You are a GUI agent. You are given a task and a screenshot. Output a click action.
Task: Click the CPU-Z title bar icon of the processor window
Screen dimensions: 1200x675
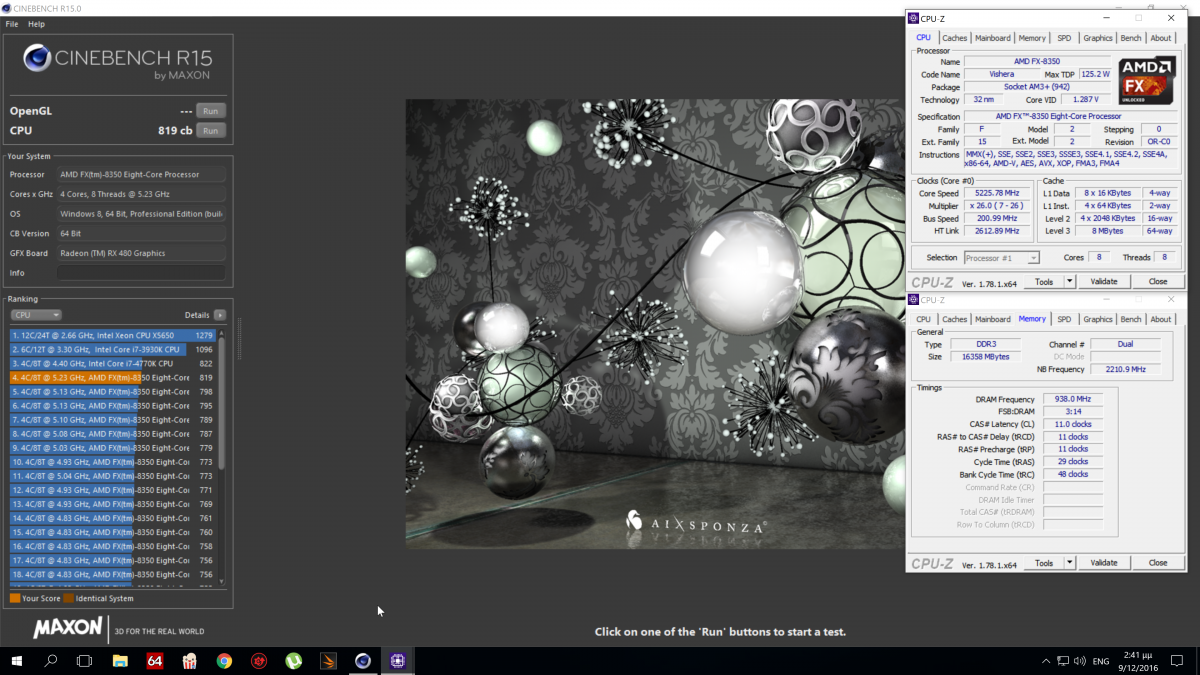[x=912, y=18]
